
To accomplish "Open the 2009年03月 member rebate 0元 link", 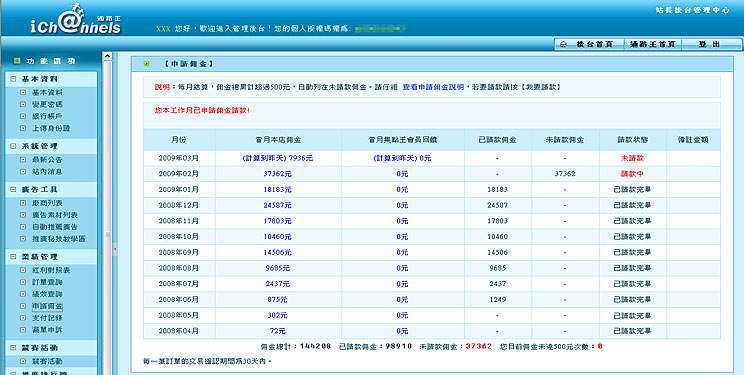I will click(402, 158).
